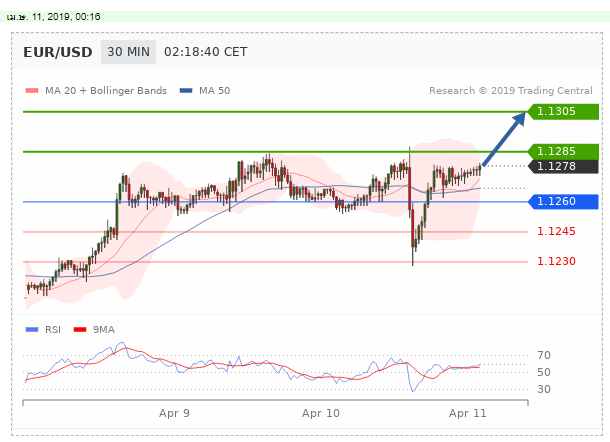
Task: Click the 1.1245 support level label
Action: pyautogui.click(x=556, y=231)
